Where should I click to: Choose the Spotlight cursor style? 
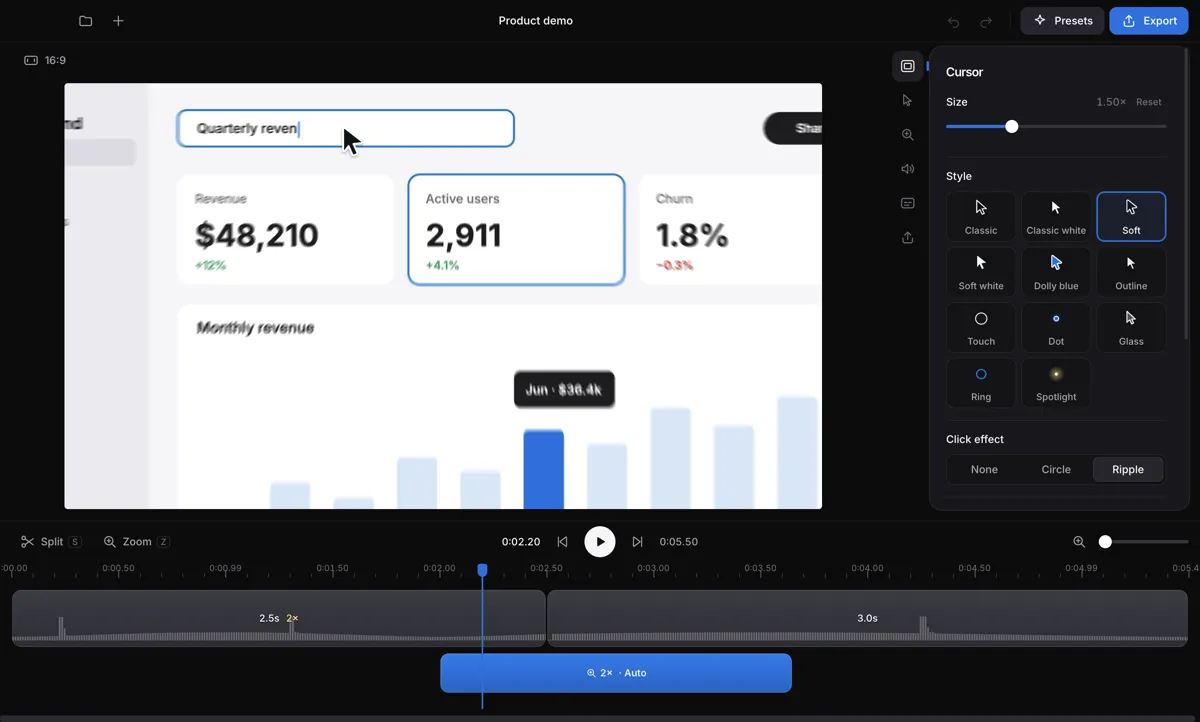coord(1056,383)
